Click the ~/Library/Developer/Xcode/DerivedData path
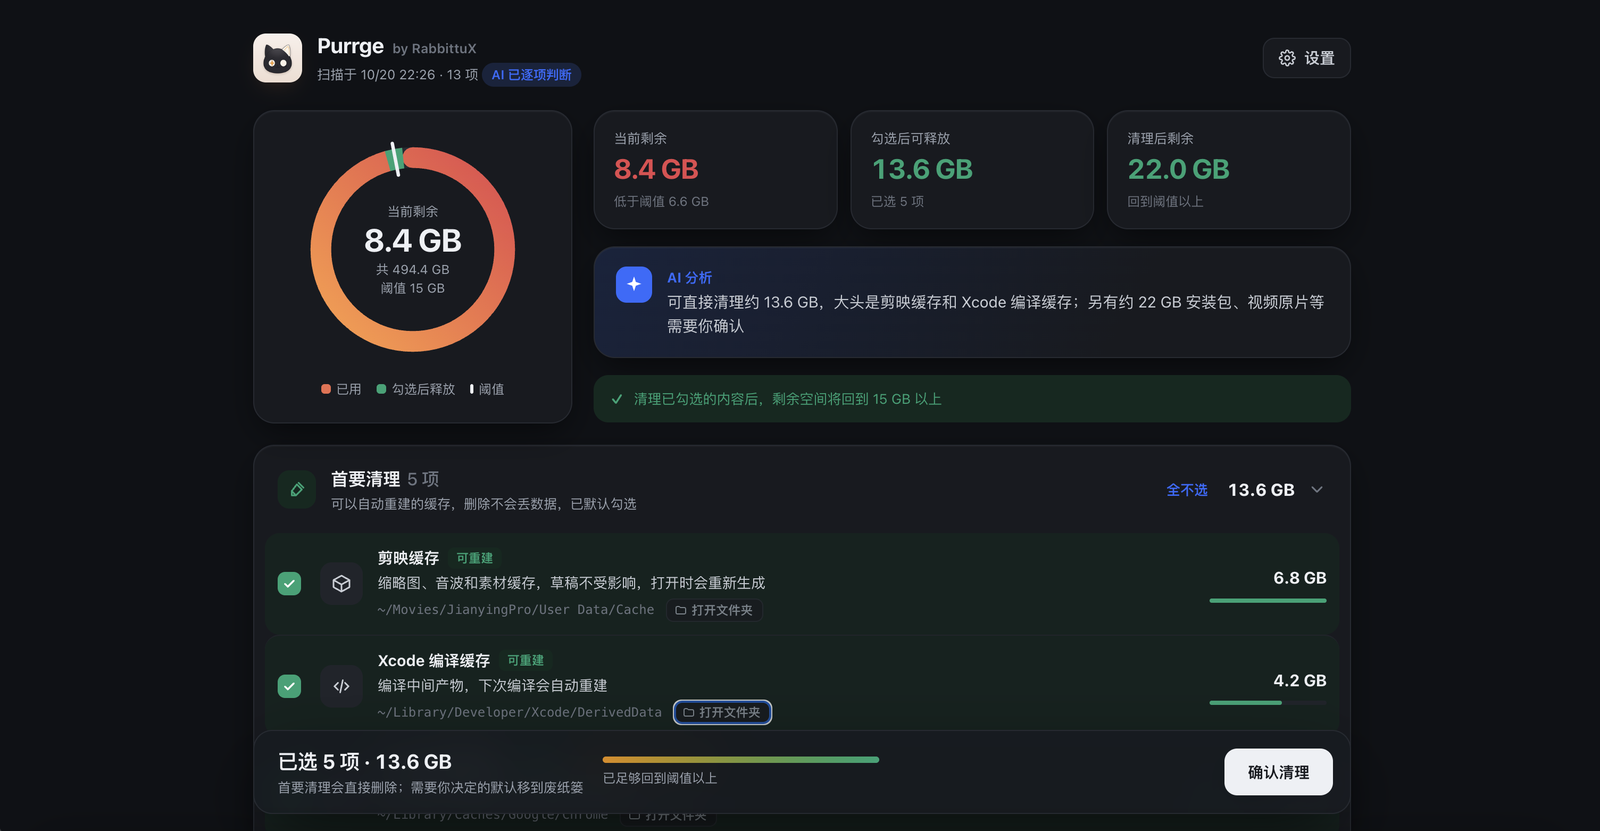Screen dimensions: 1600x831 pyautogui.click(x=520, y=712)
